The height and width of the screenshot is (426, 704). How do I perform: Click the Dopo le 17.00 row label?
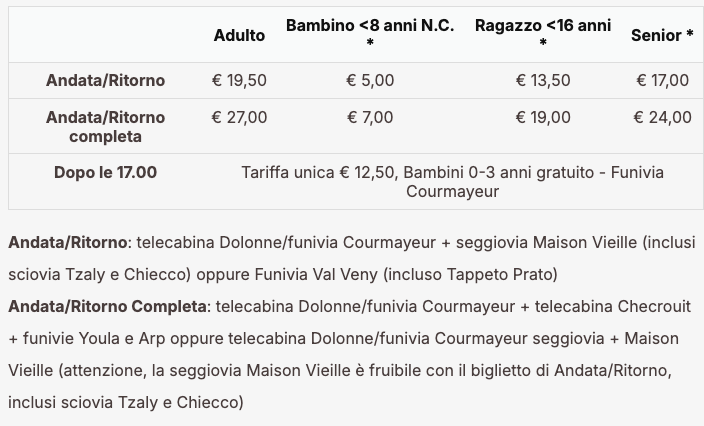[105, 172]
